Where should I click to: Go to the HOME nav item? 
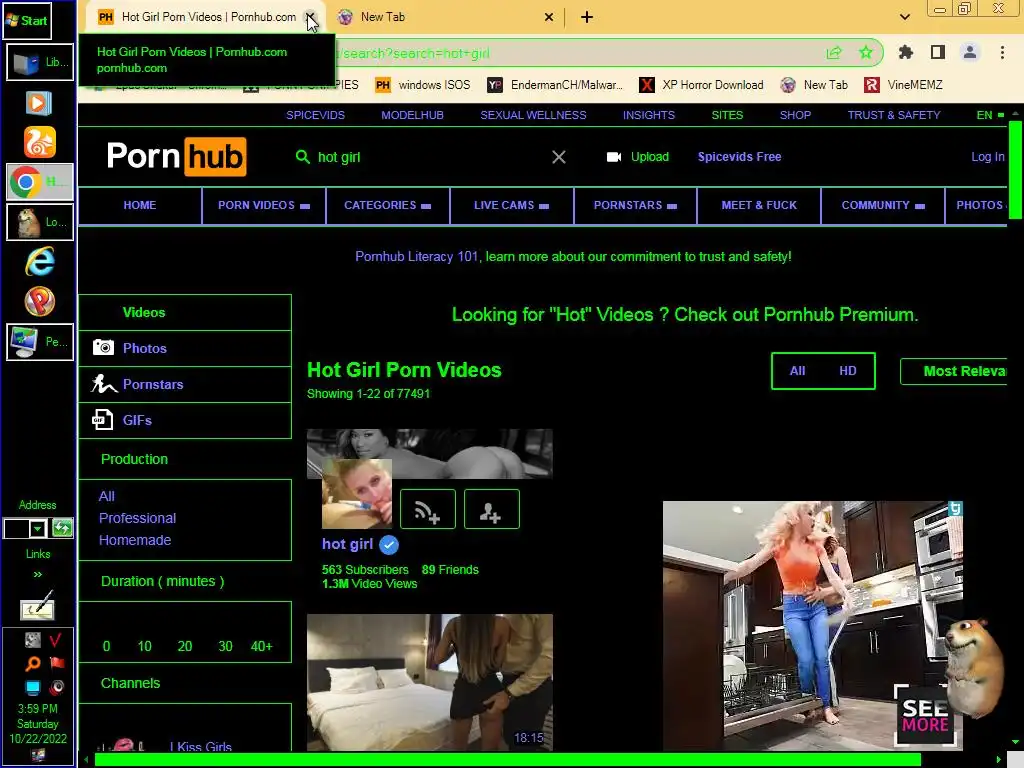coord(140,205)
